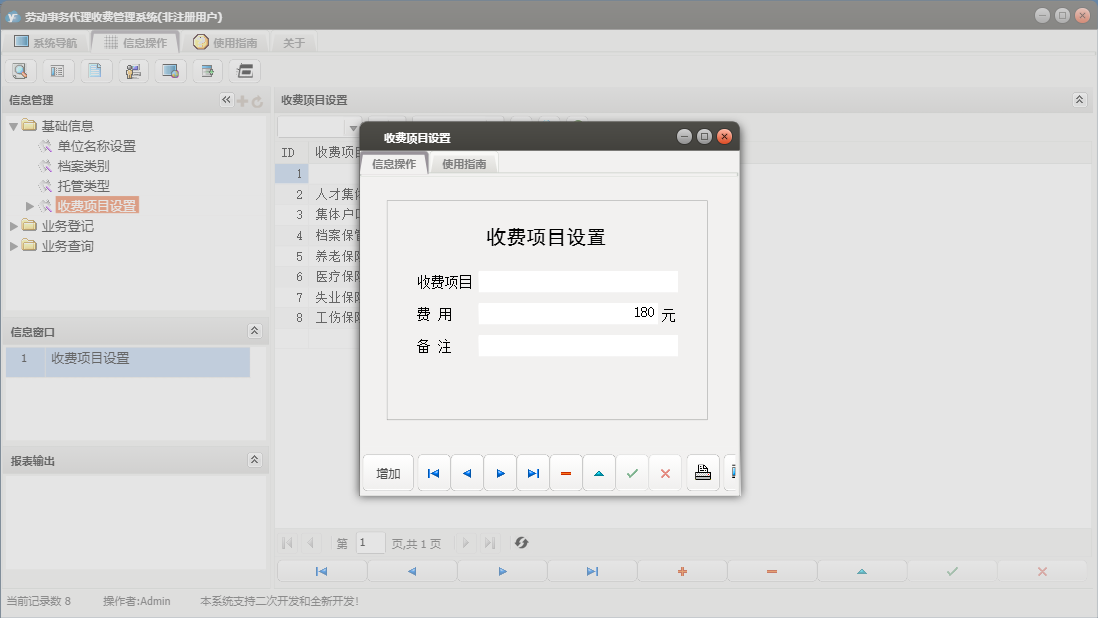
Task: Click the red minus delete icon in dialog
Action: click(x=566, y=473)
